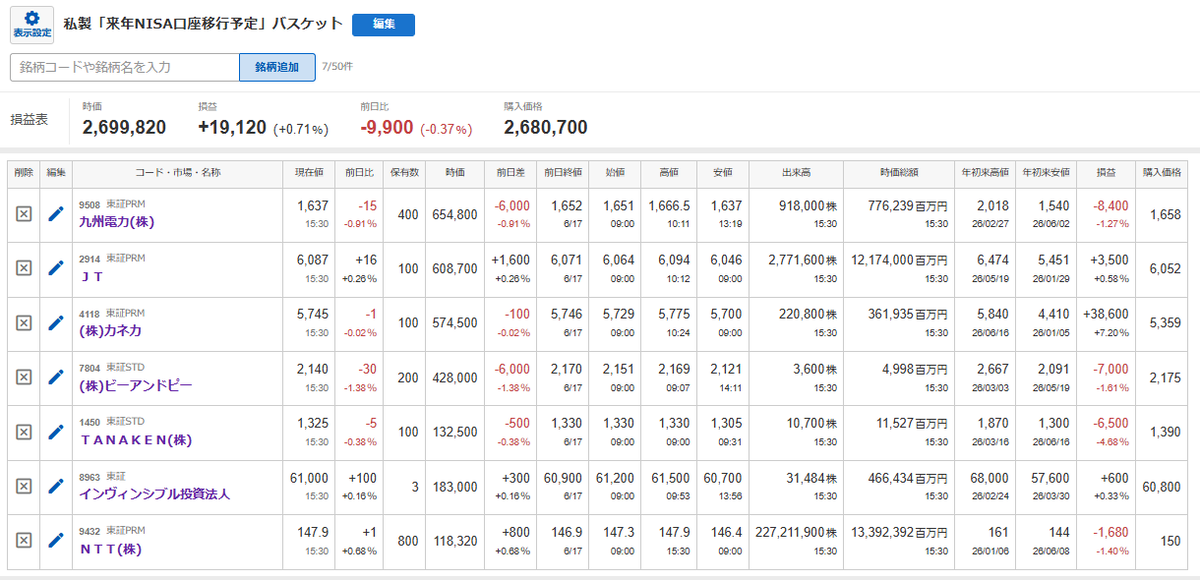The height and width of the screenshot is (580, 1200).
Task: Click the blue 編集 button
Action: click(383, 25)
